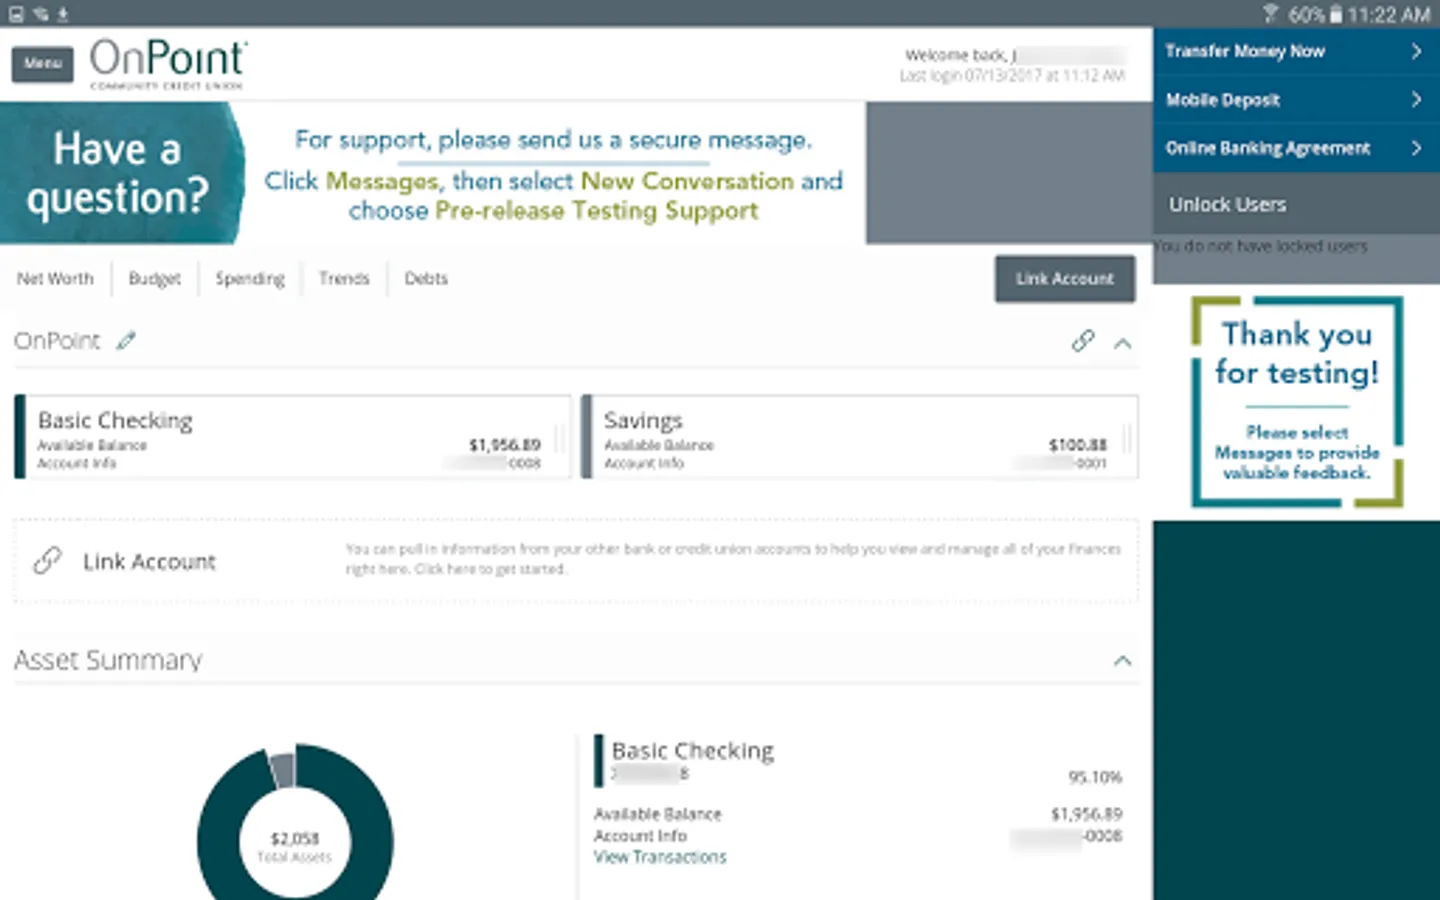Screen dimensions: 1440x900
Task: Click the drag handle on Savings card
Action: (x=1127, y=437)
